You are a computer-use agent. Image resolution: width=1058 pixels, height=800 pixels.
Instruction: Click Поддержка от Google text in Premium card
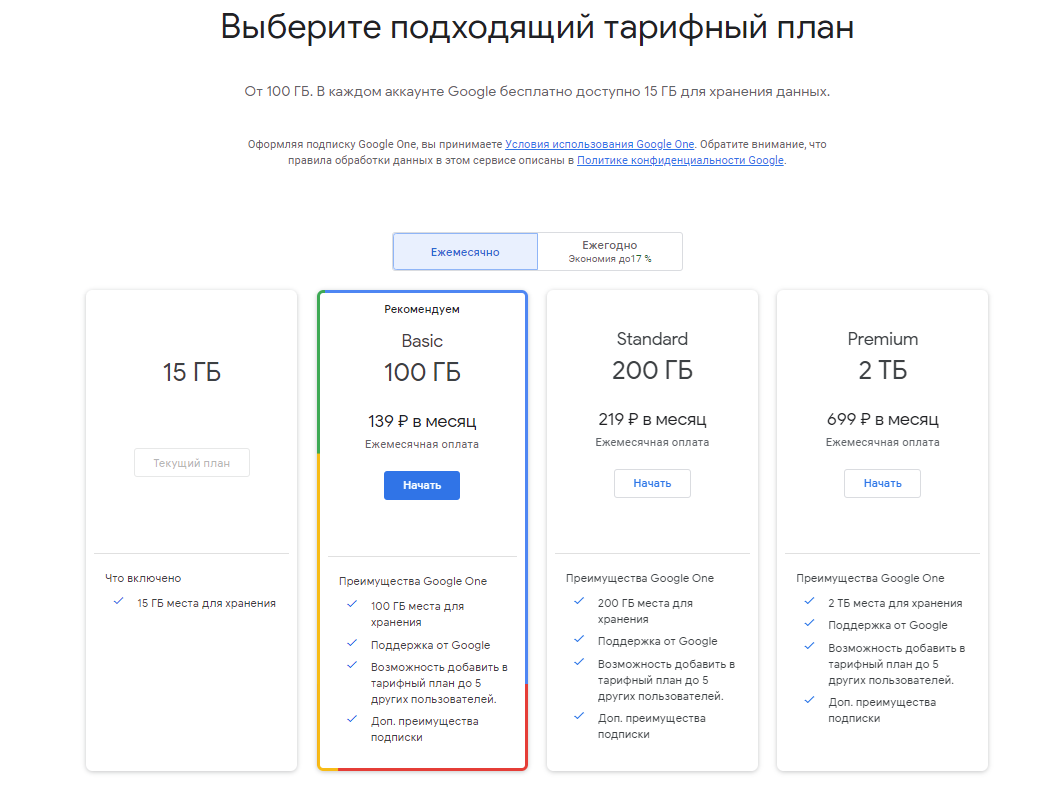pos(887,625)
